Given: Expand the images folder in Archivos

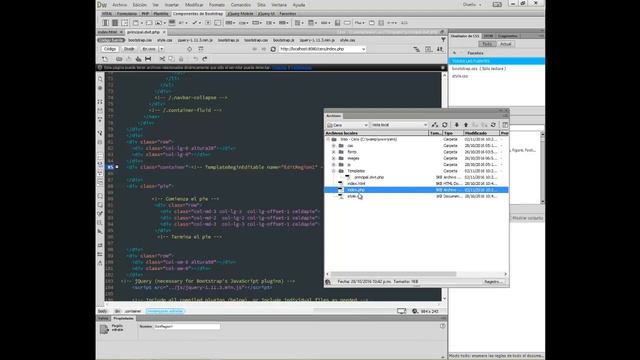Looking at the screenshot, I should [333, 158].
